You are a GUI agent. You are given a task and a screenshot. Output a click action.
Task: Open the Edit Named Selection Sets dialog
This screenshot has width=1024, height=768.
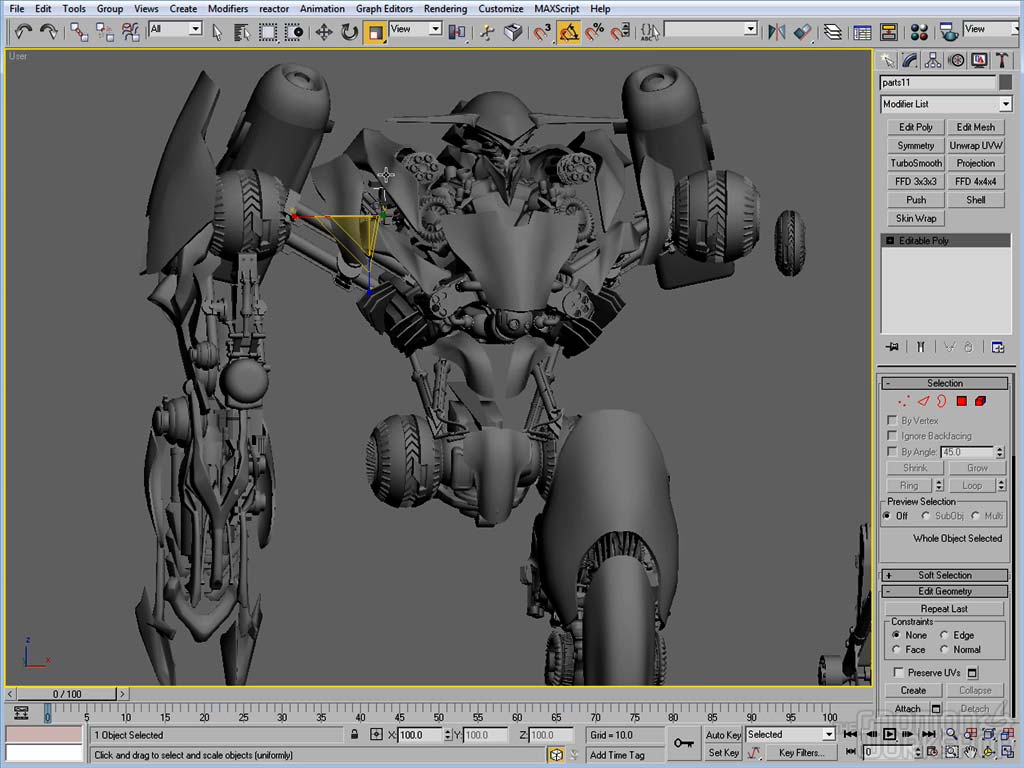(x=650, y=31)
